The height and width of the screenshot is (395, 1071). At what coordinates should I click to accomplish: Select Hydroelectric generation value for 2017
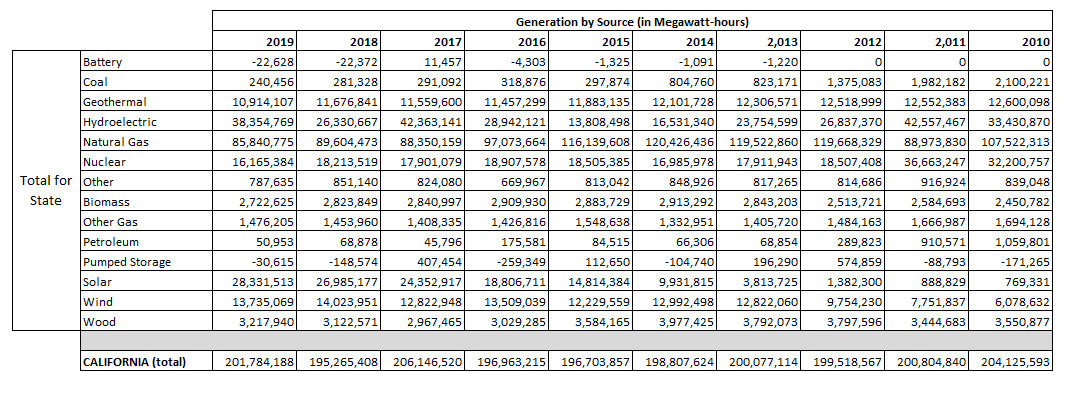422,122
